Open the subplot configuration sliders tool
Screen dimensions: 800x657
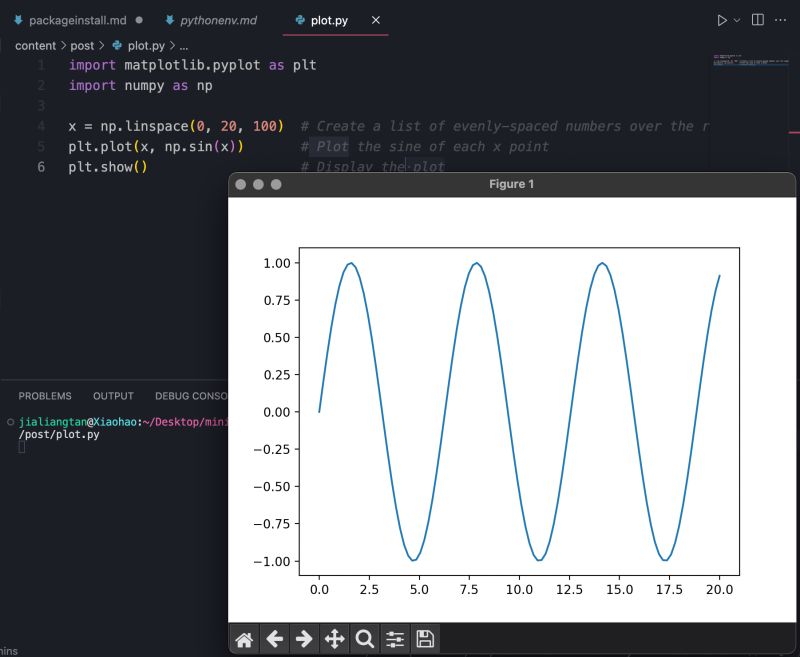[x=394, y=638]
